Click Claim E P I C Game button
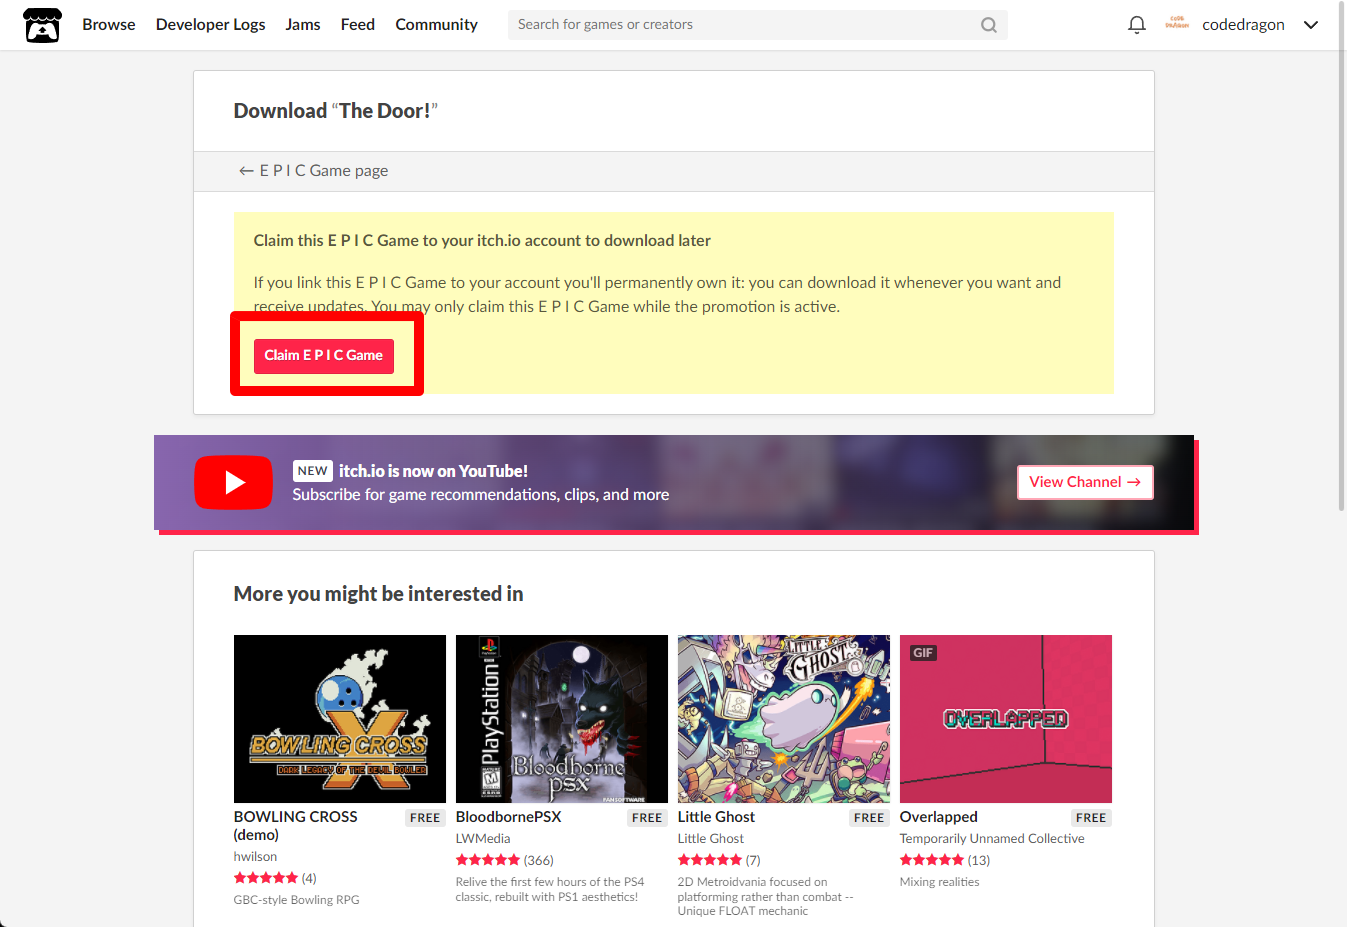 (x=324, y=356)
